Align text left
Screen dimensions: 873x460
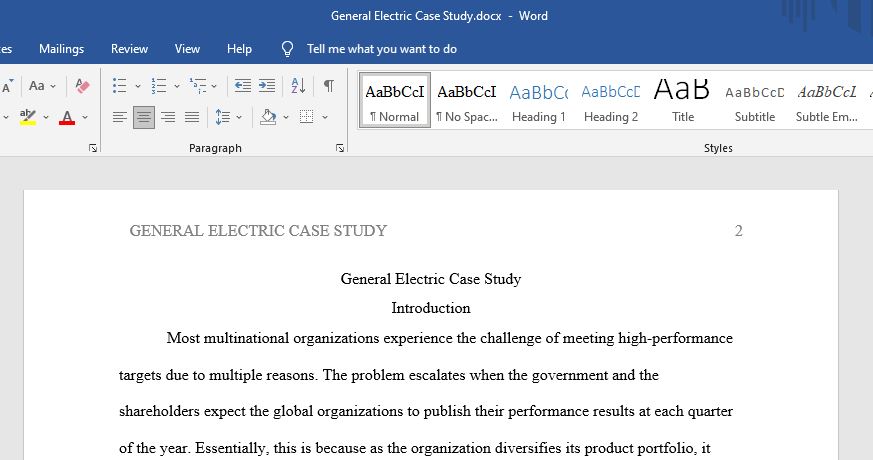click(120, 117)
